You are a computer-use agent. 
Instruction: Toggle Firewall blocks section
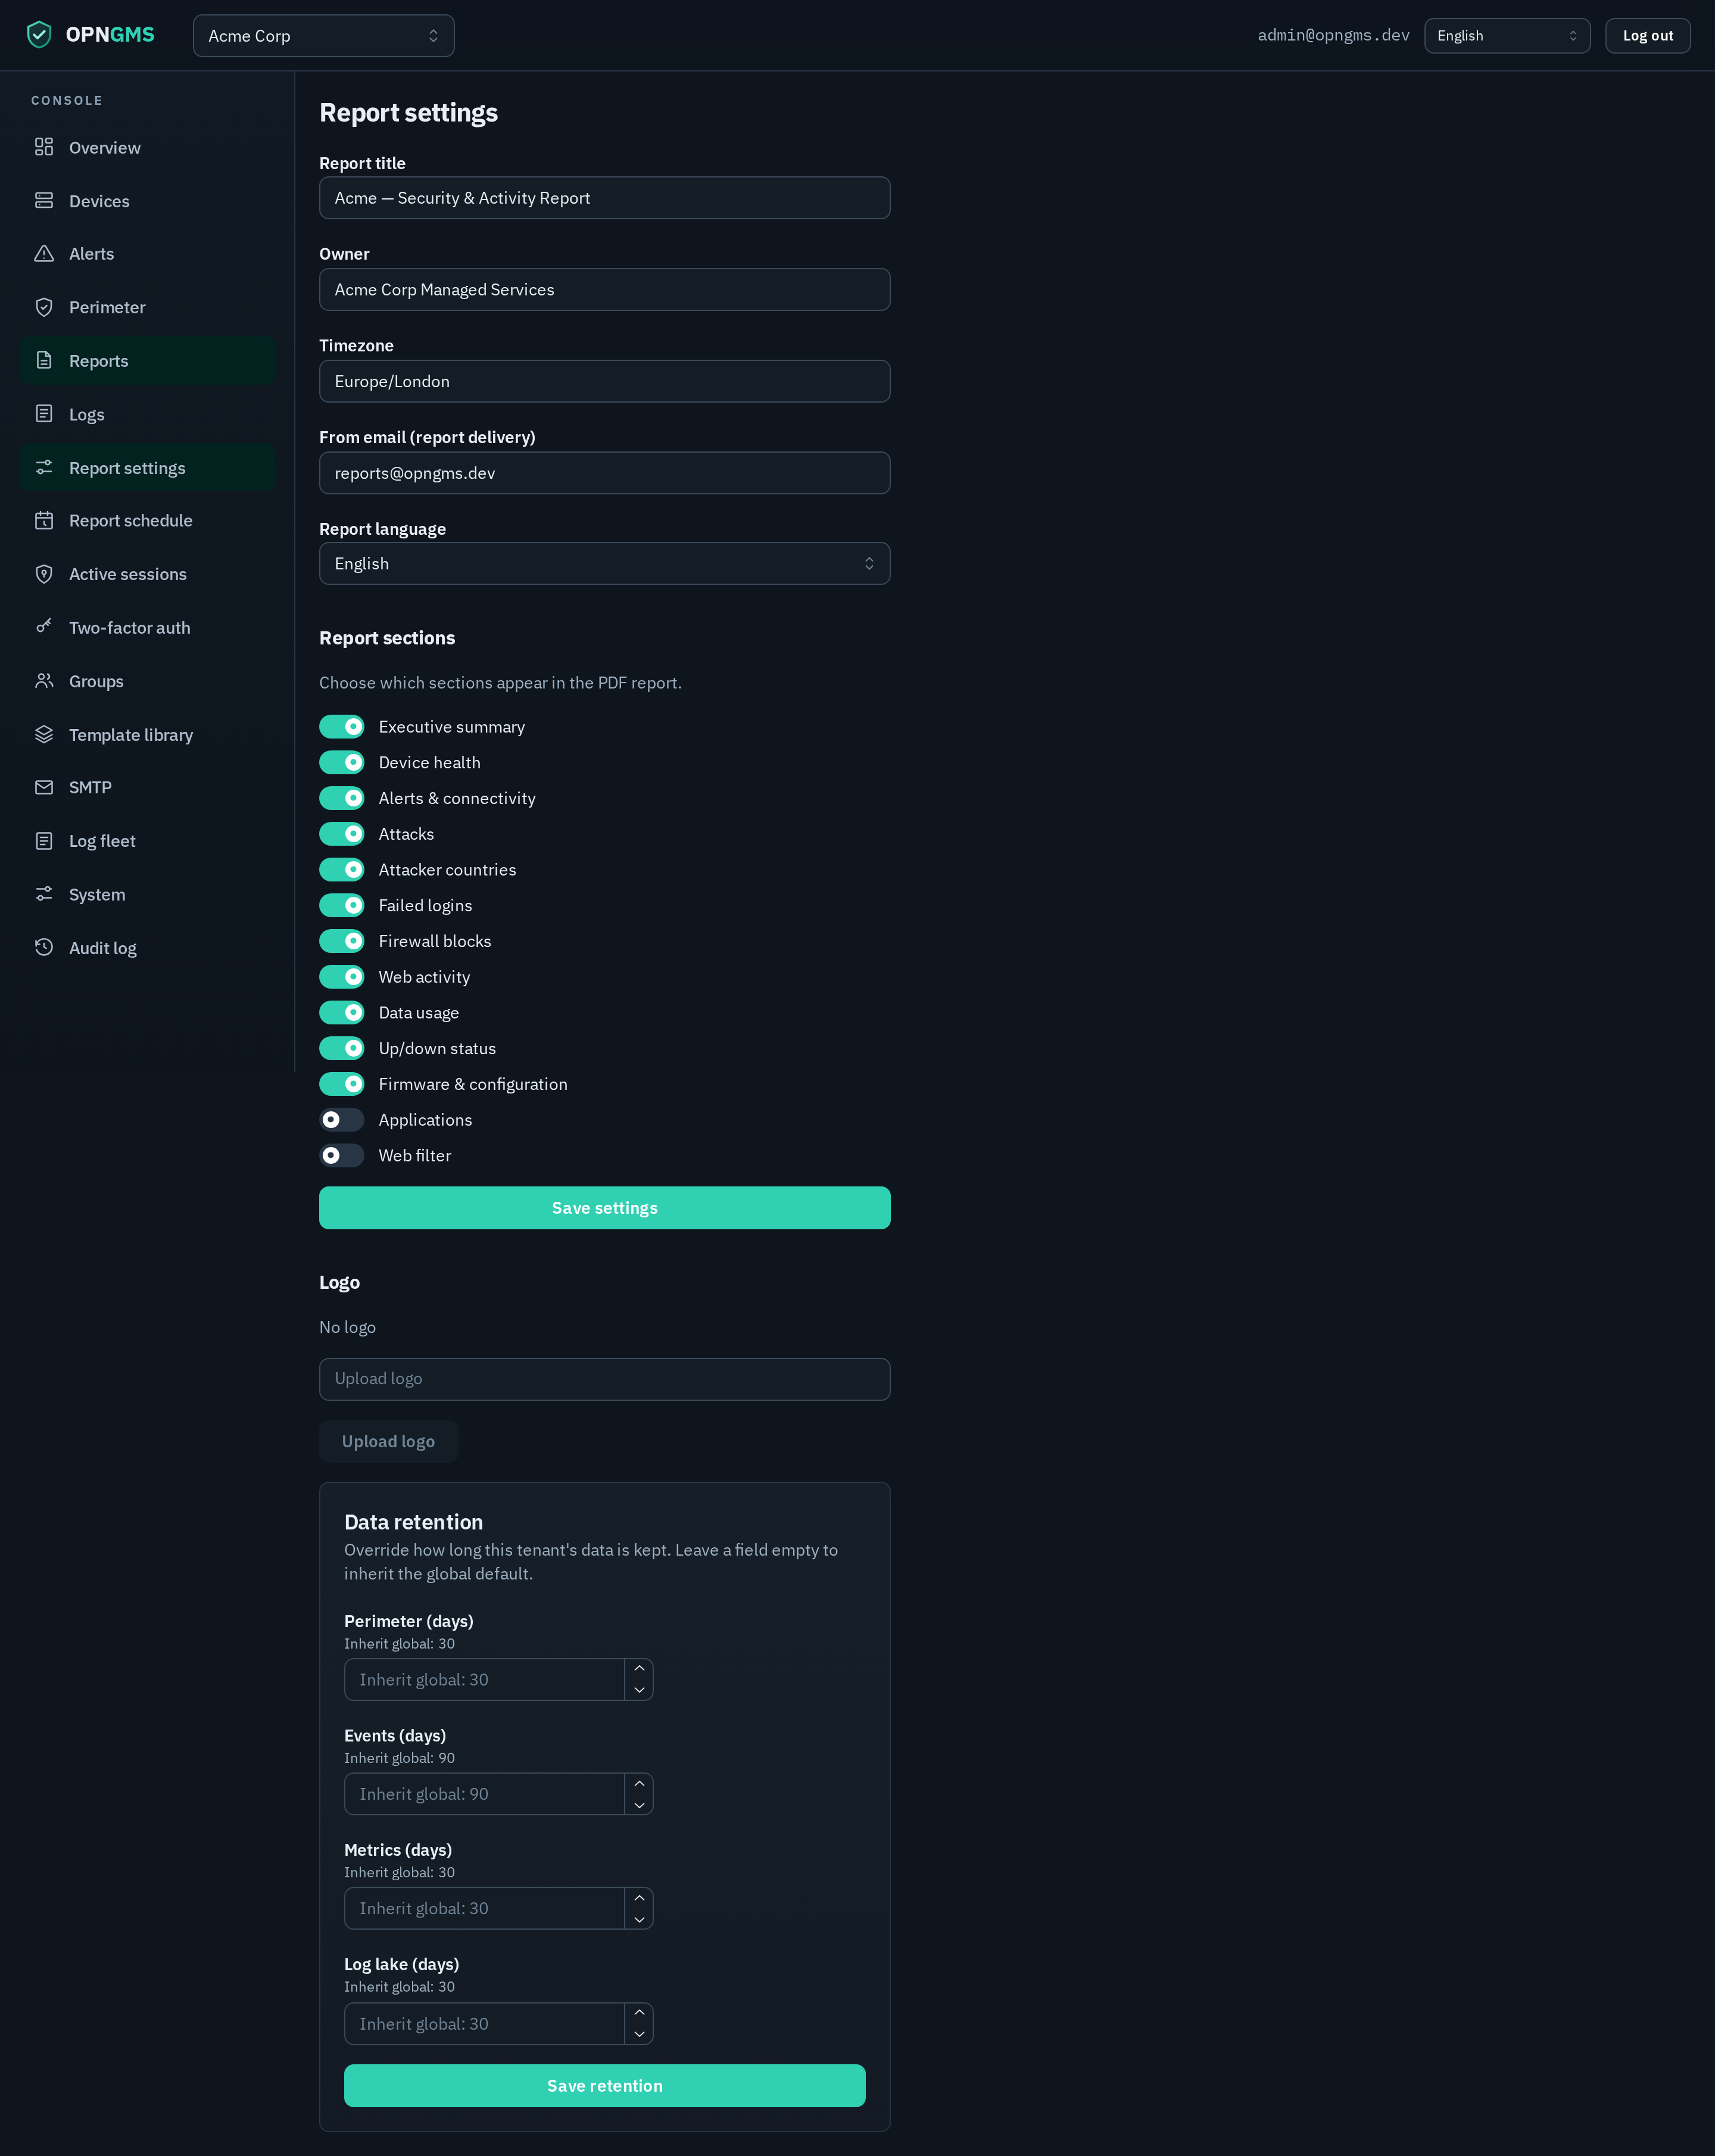(x=341, y=941)
